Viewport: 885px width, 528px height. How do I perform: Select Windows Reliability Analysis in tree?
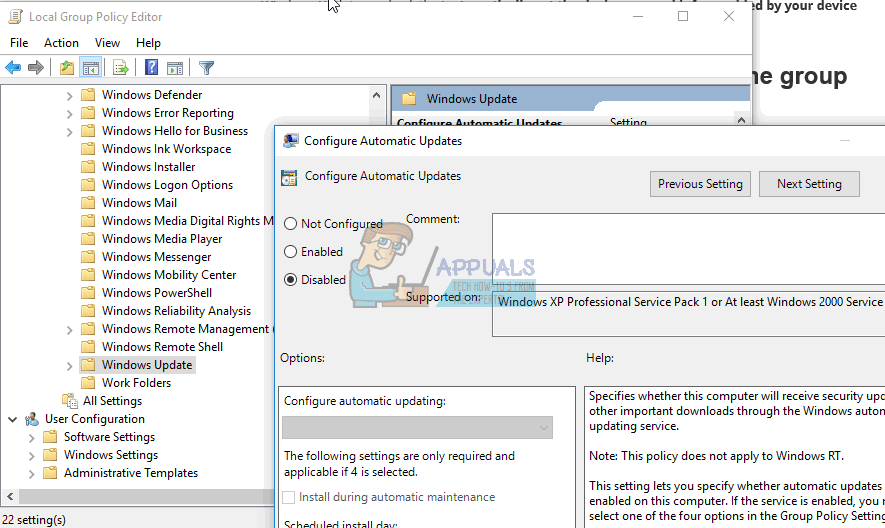[176, 311]
